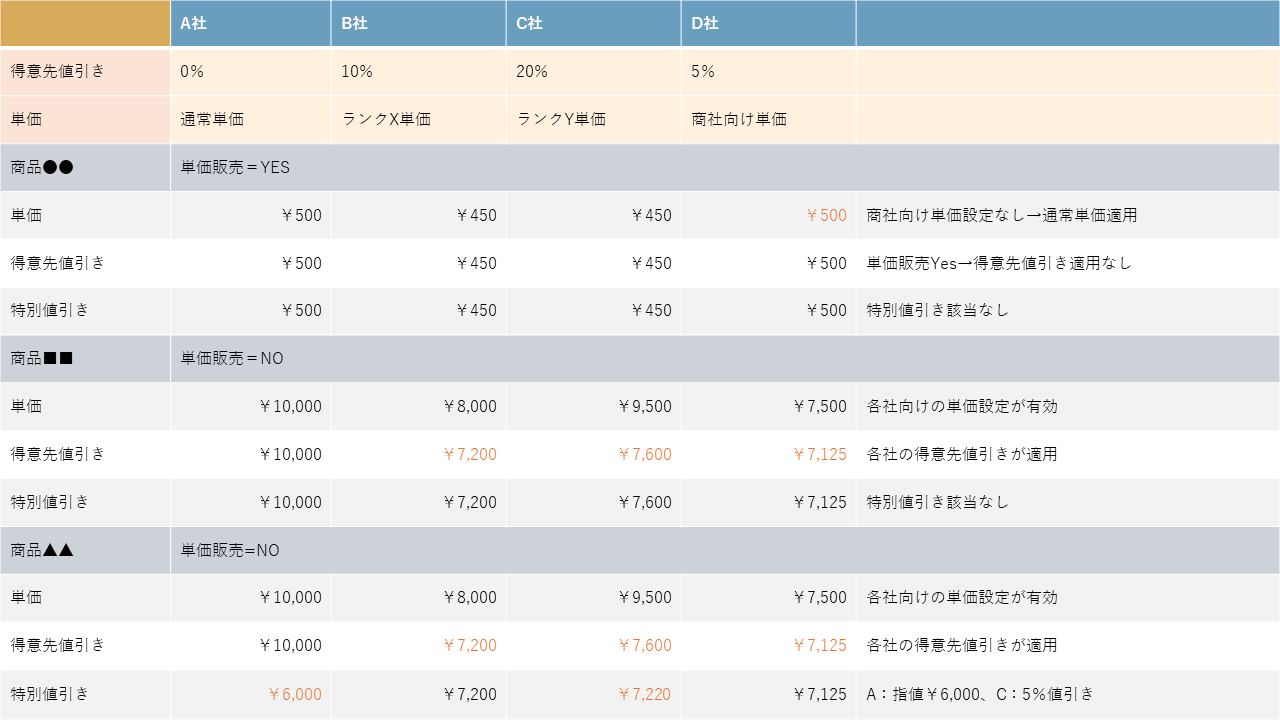The image size is (1280, 720).
Task: Select the 0% discount cell for A社
Action: click(x=250, y=72)
